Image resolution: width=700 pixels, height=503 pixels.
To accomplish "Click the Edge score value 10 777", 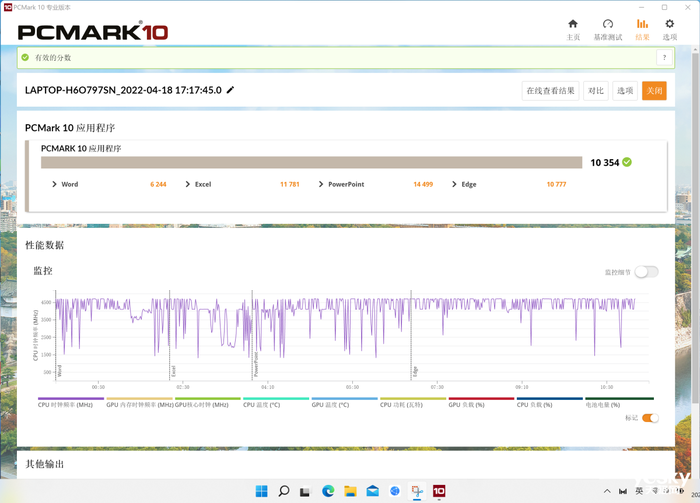I will click(x=556, y=184).
